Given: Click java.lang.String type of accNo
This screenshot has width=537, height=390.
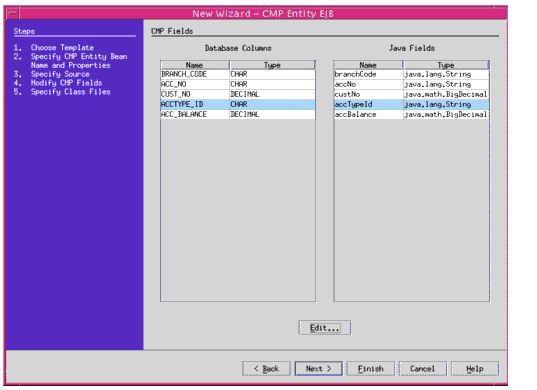Looking at the screenshot, I should 446,84.
